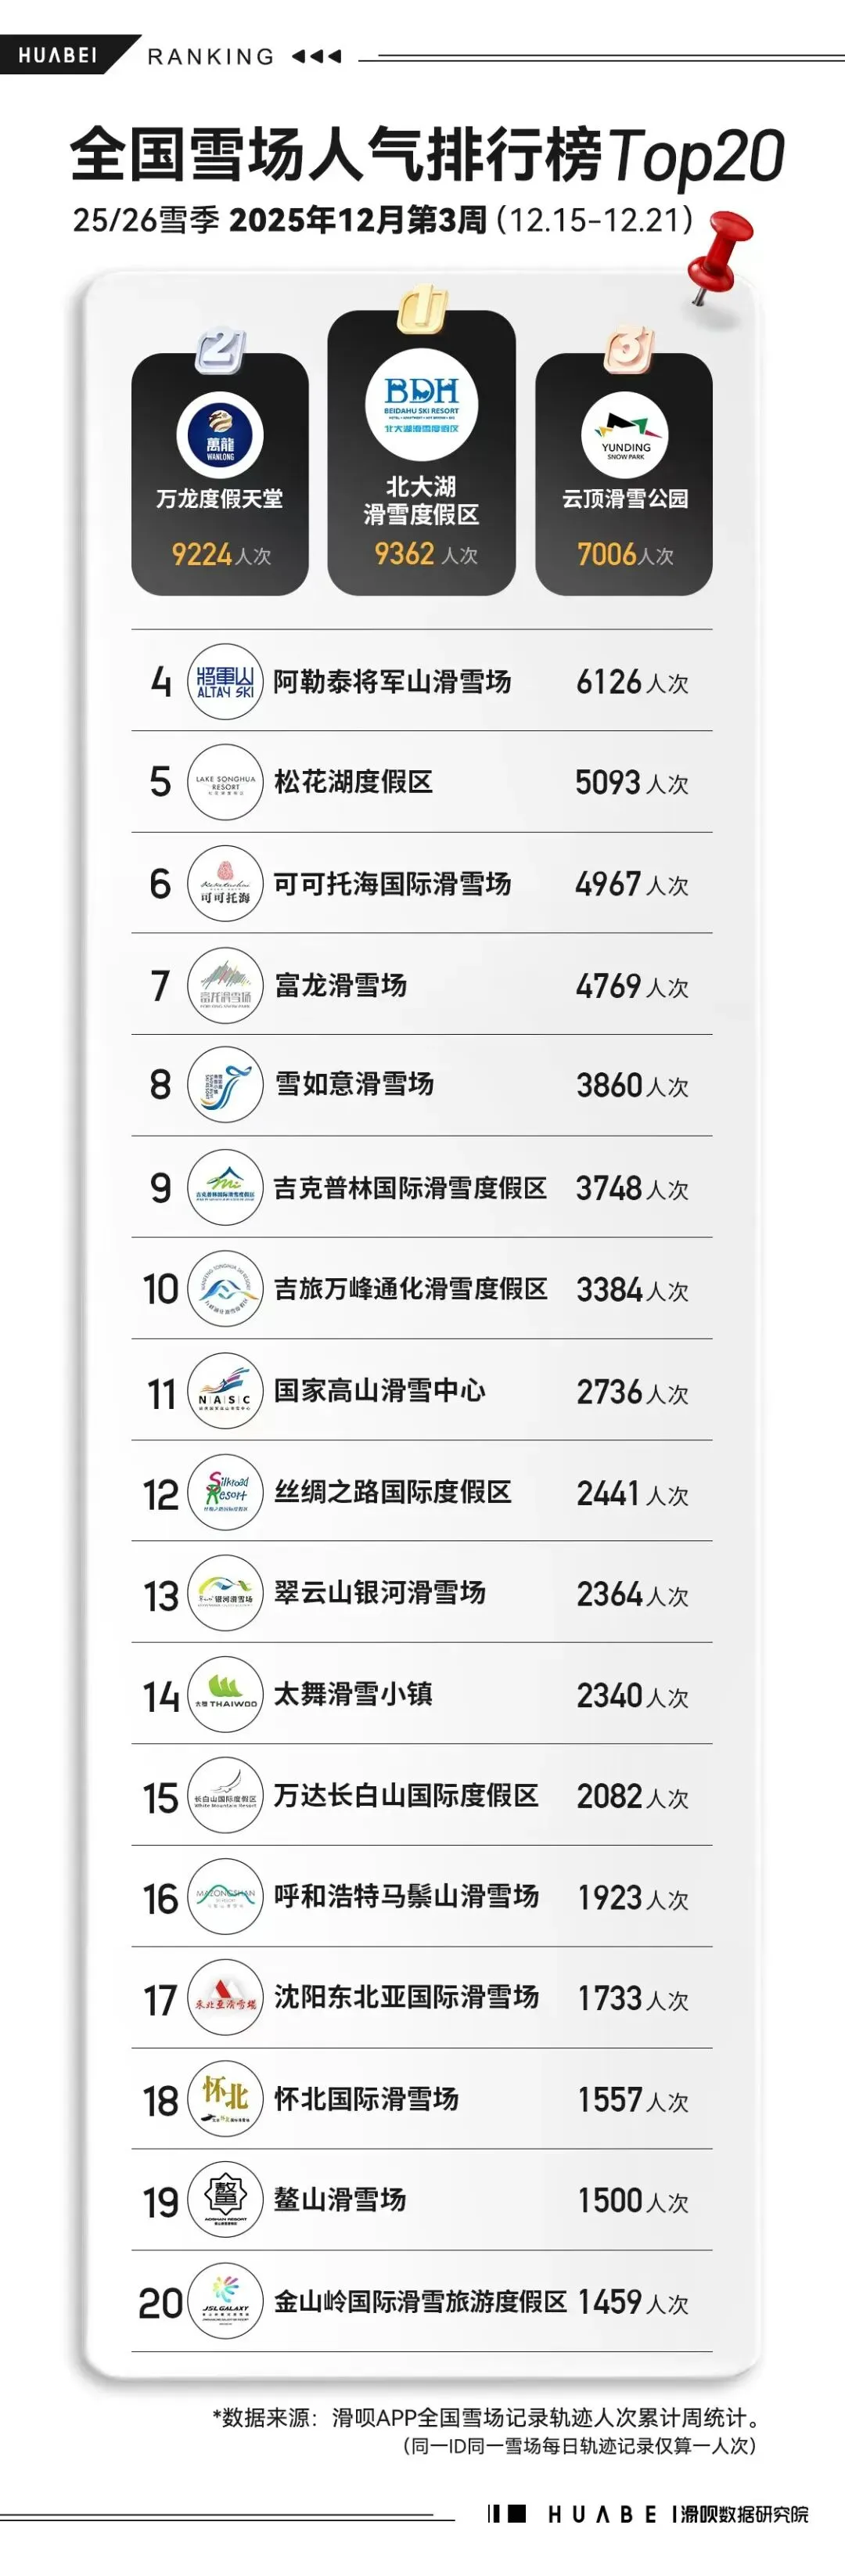Image resolution: width=845 pixels, height=2576 pixels.
Task: Click the RANKING header text
Action: click(x=211, y=57)
